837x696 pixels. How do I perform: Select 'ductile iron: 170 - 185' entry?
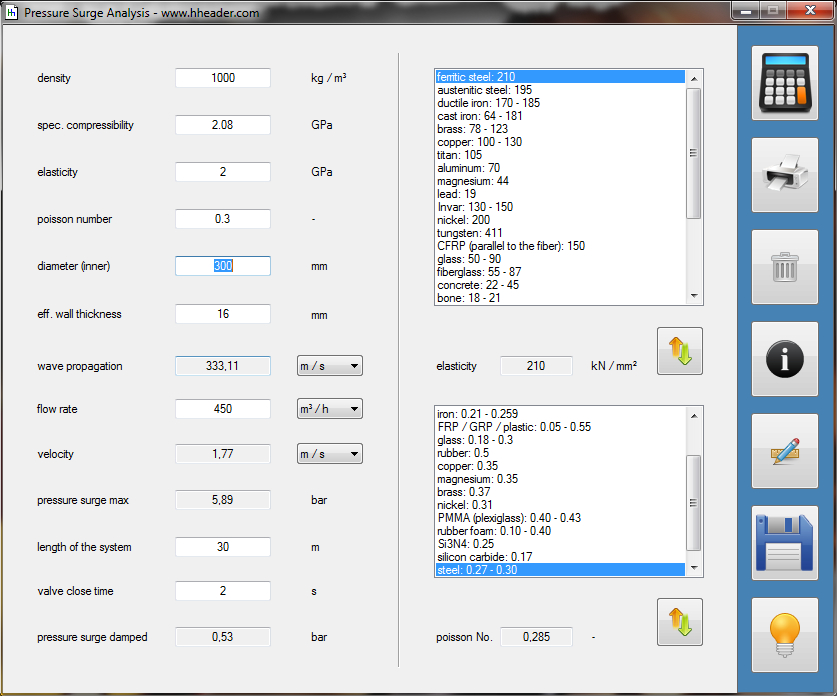pos(560,103)
